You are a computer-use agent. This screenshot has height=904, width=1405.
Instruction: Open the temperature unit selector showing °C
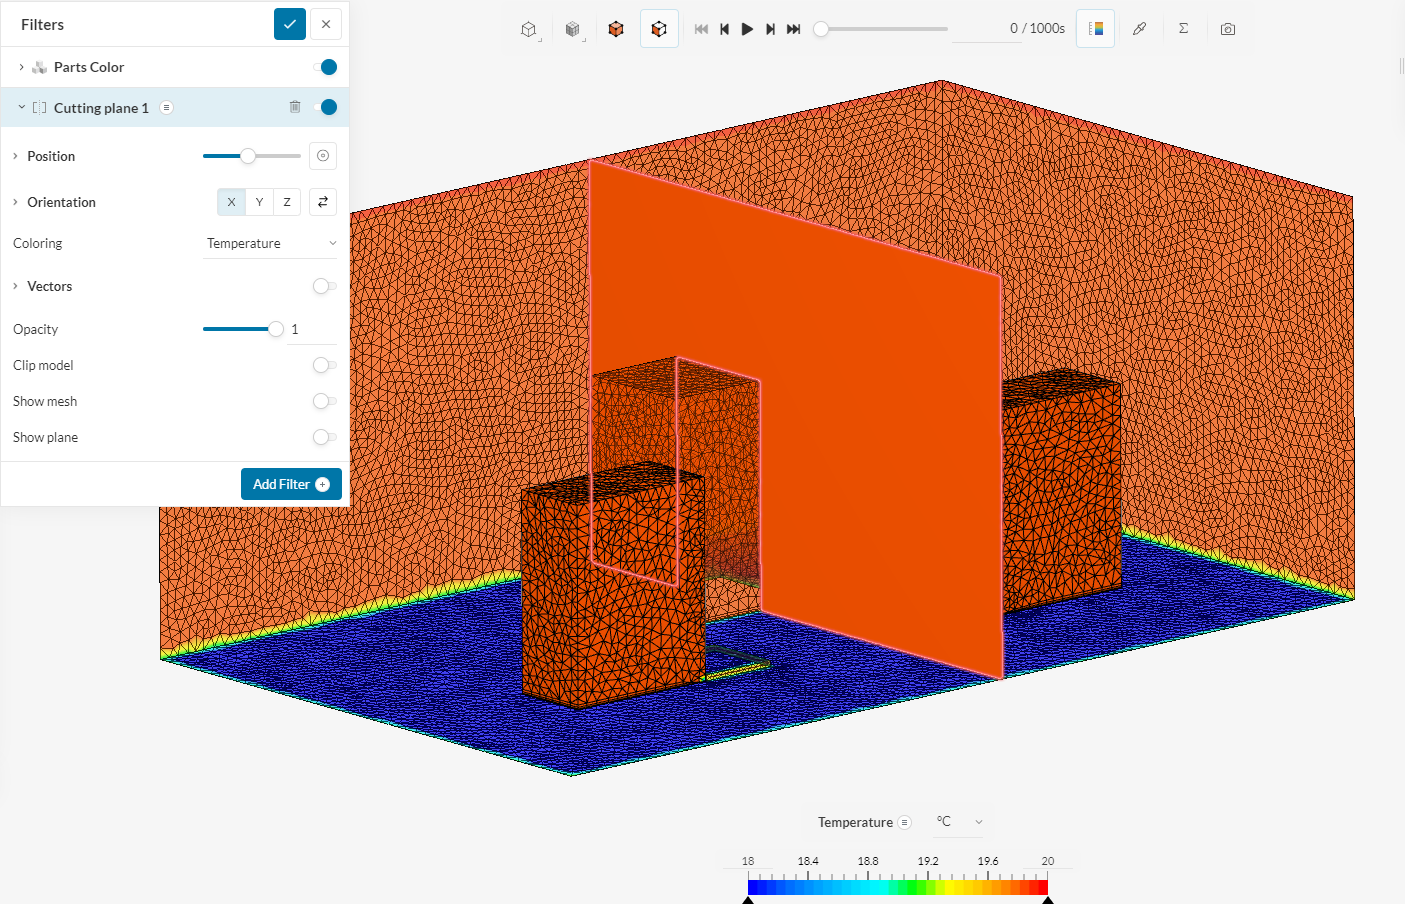coord(958,822)
